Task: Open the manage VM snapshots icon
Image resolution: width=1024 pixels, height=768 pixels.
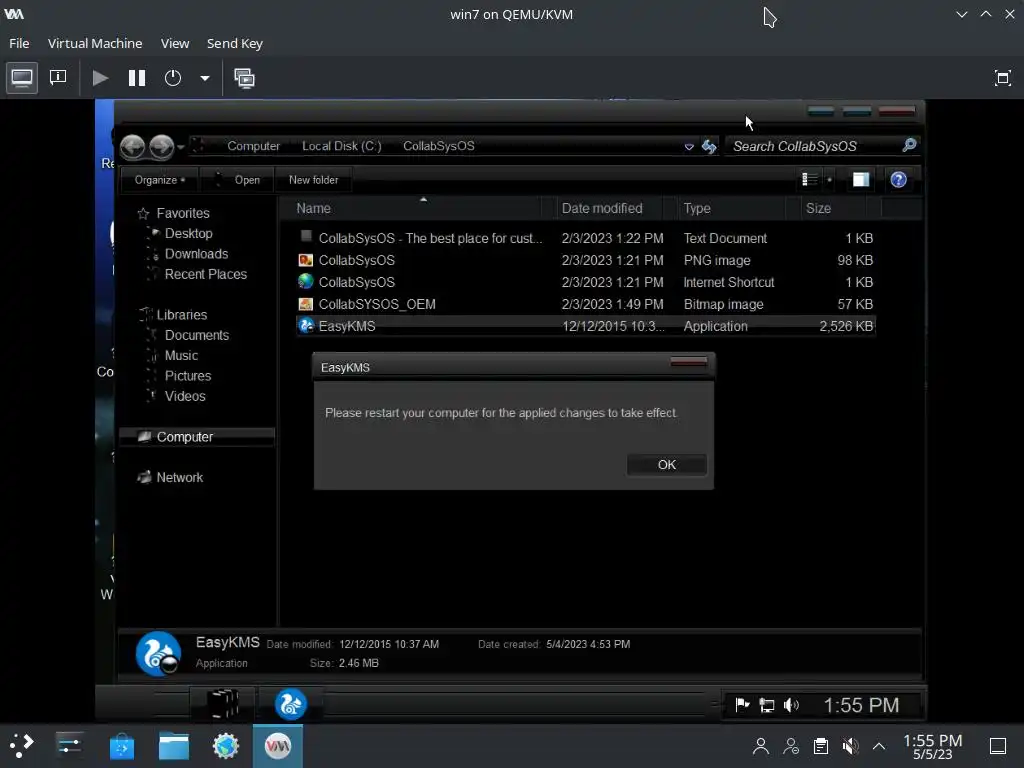Action: coord(244,78)
